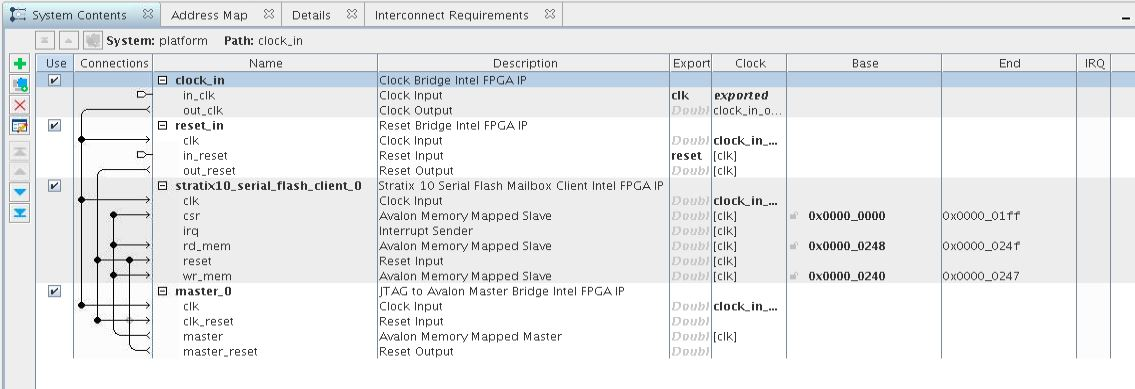Collapse the master_0 component node
The height and width of the screenshot is (389, 1135).
pos(163,291)
